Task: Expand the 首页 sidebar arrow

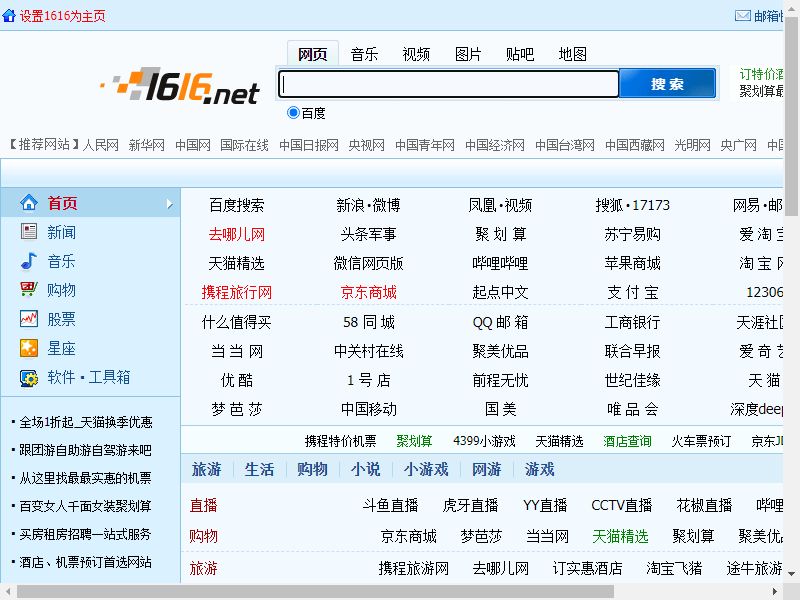Action: pos(169,204)
